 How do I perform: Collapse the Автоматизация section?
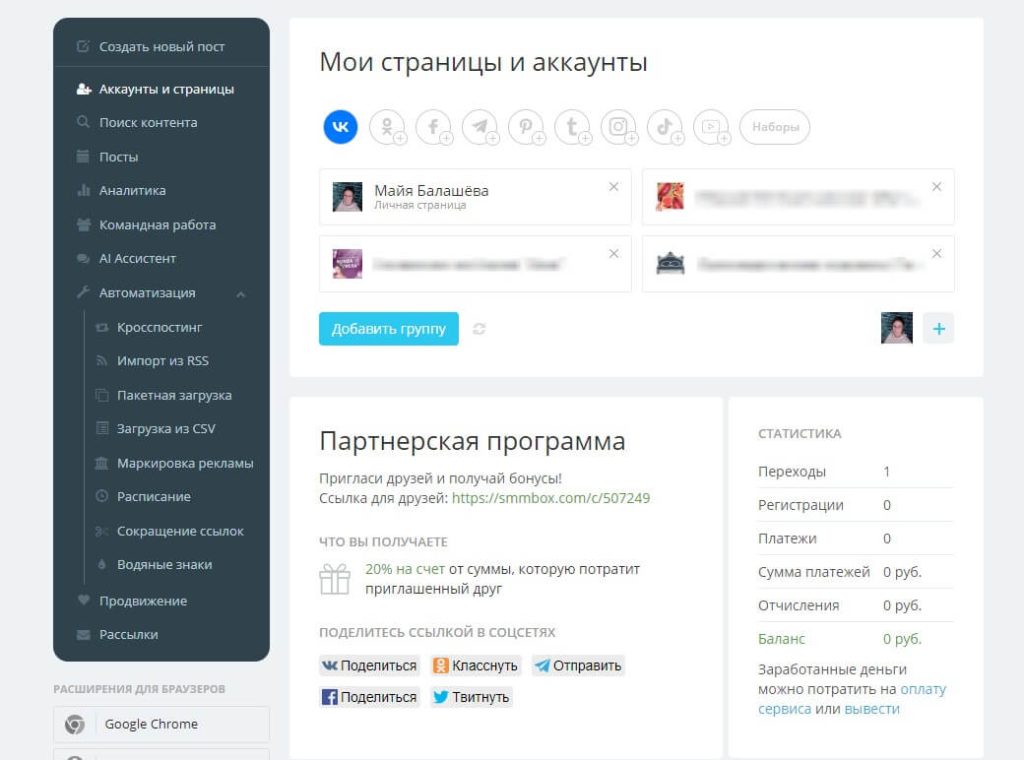click(x=240, y=294)
